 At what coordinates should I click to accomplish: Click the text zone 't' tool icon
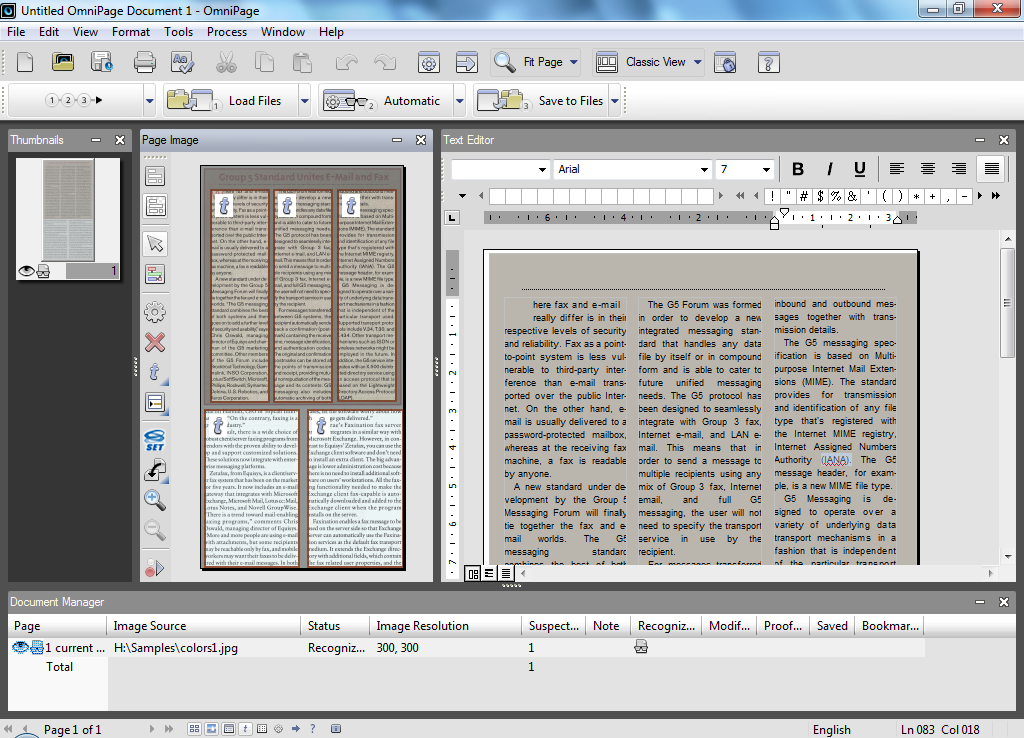click(155, 372)
